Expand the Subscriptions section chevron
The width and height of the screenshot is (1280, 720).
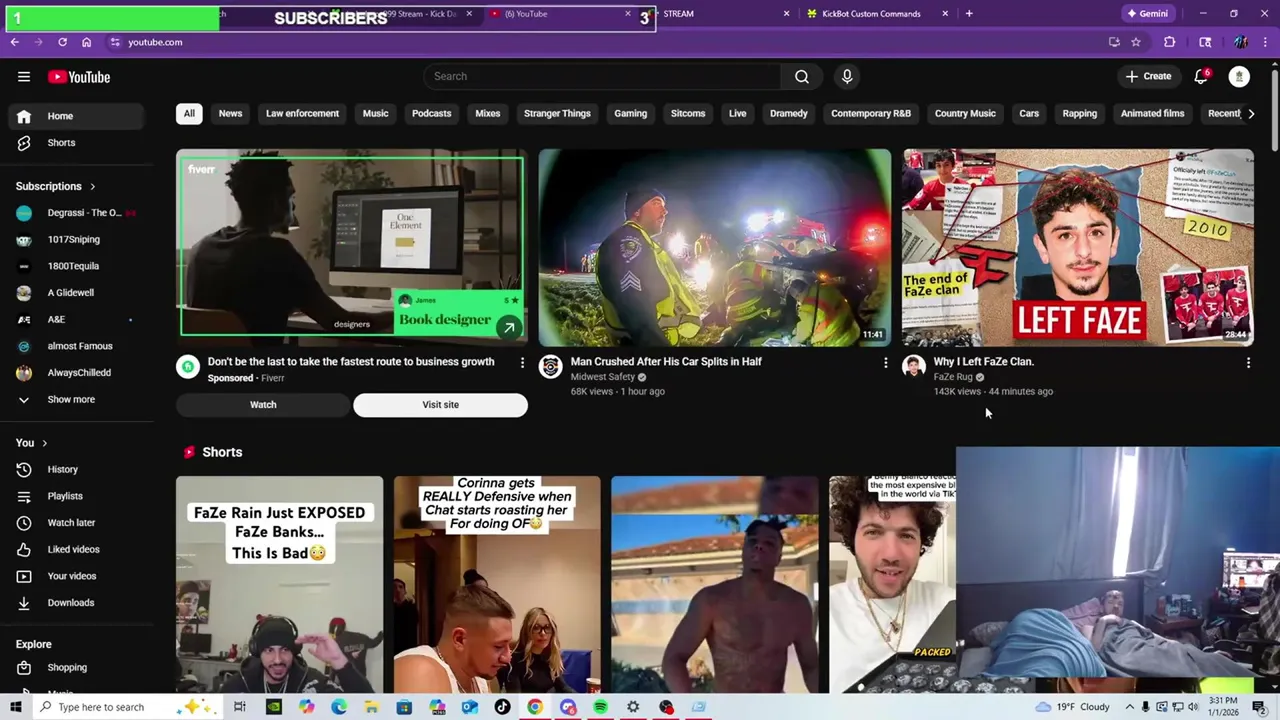point(93,186)
